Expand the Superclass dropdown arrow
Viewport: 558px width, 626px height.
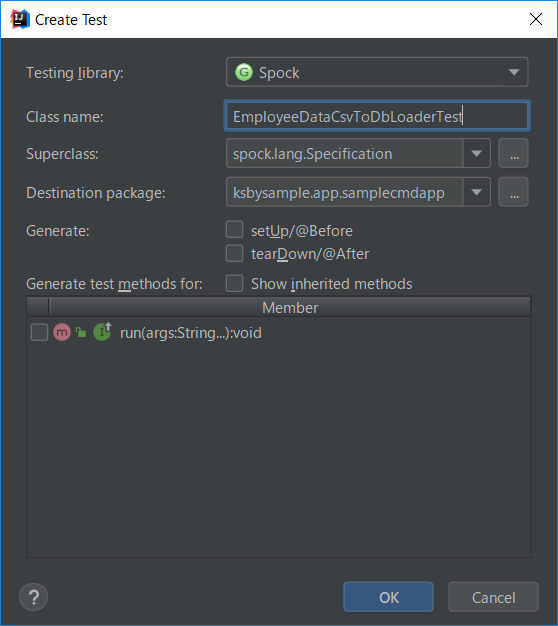[x=477, y=153]
